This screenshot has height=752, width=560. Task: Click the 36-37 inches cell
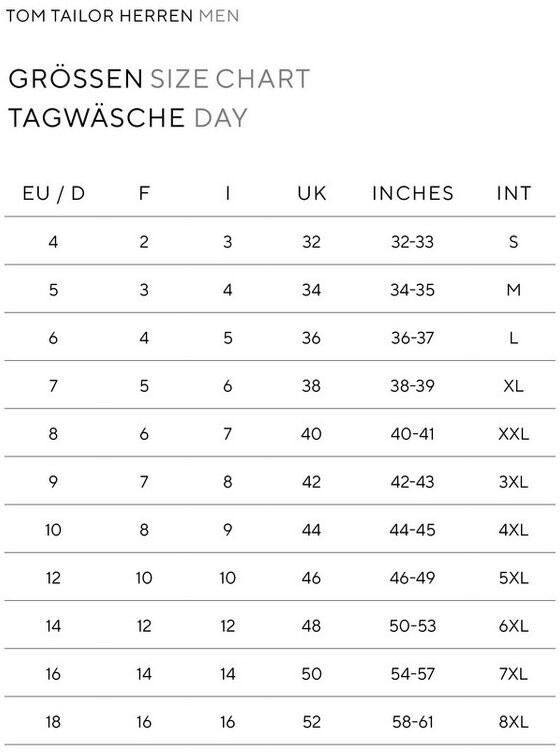412,338
